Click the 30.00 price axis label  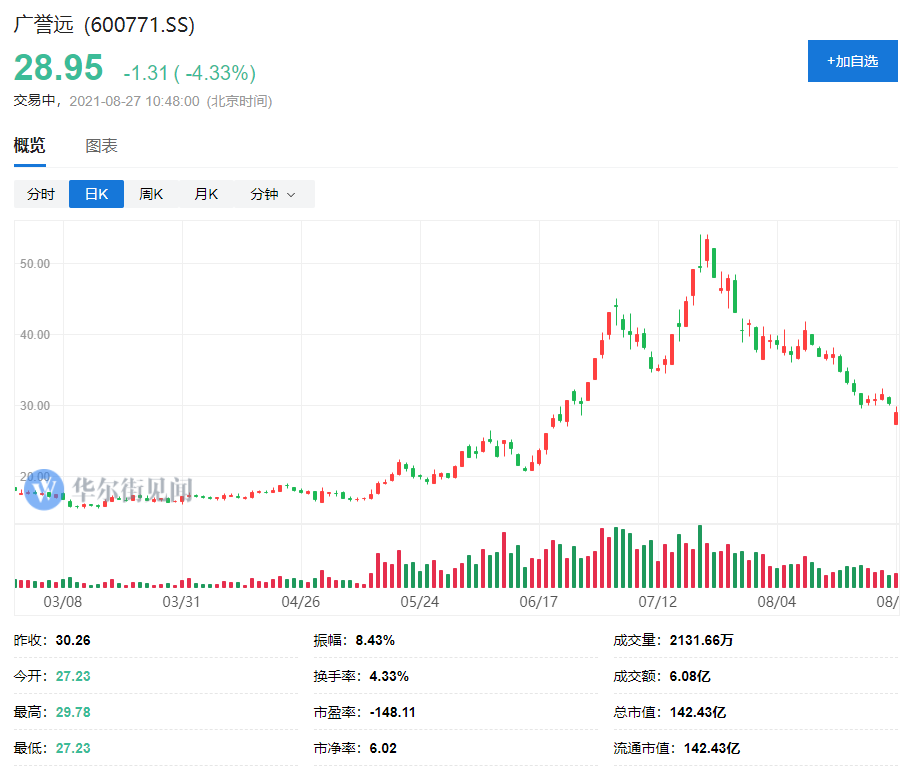pyautogui.click(x=35, y=406)
